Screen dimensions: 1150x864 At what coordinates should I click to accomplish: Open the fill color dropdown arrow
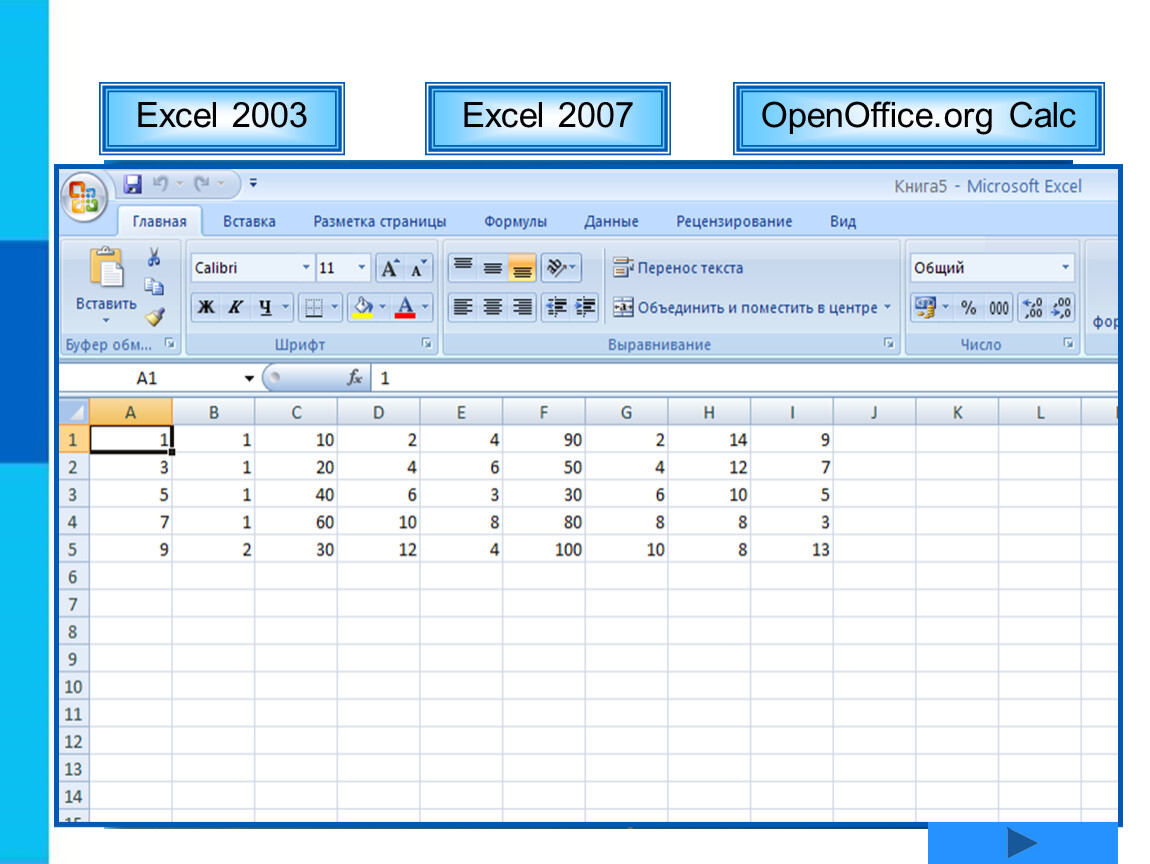[x=382, y=307]
